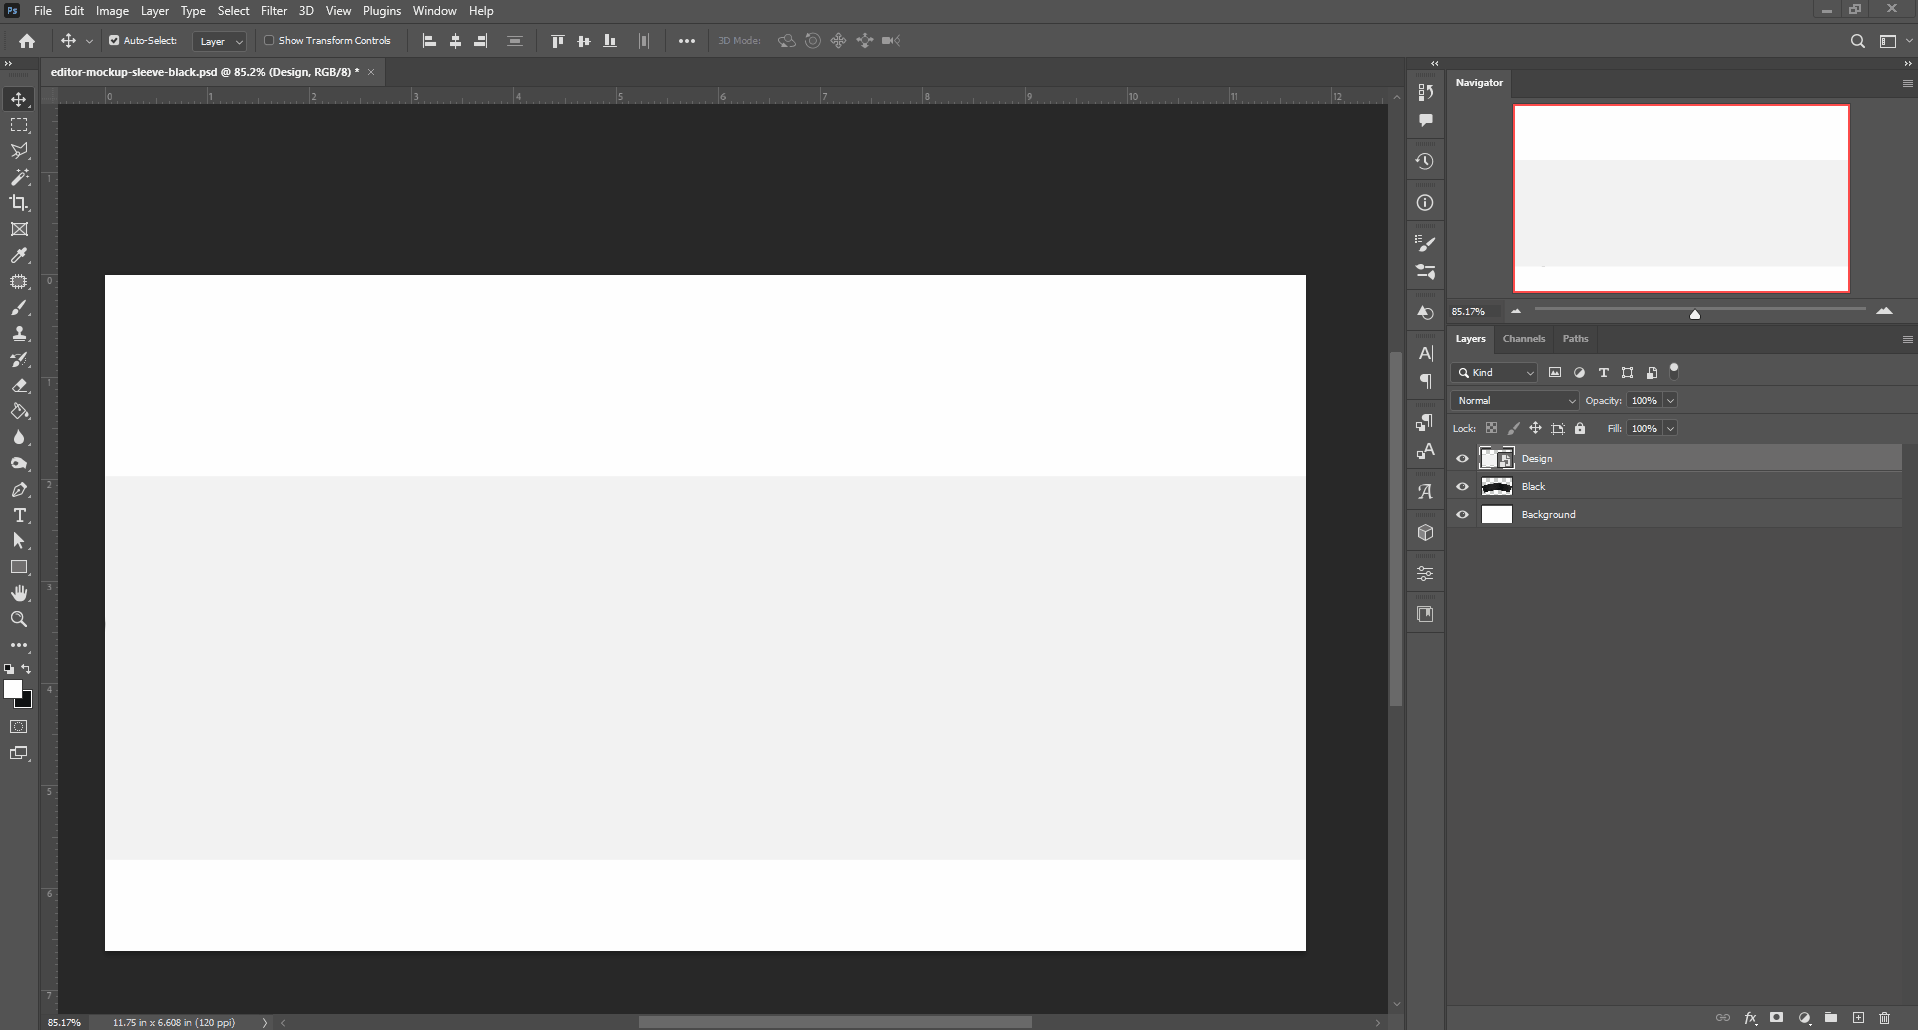Viewport: 1918px width, 1030px height.
Task: Open the blend mode dropdown showing Normal
Action: (x=1513, y=400)
